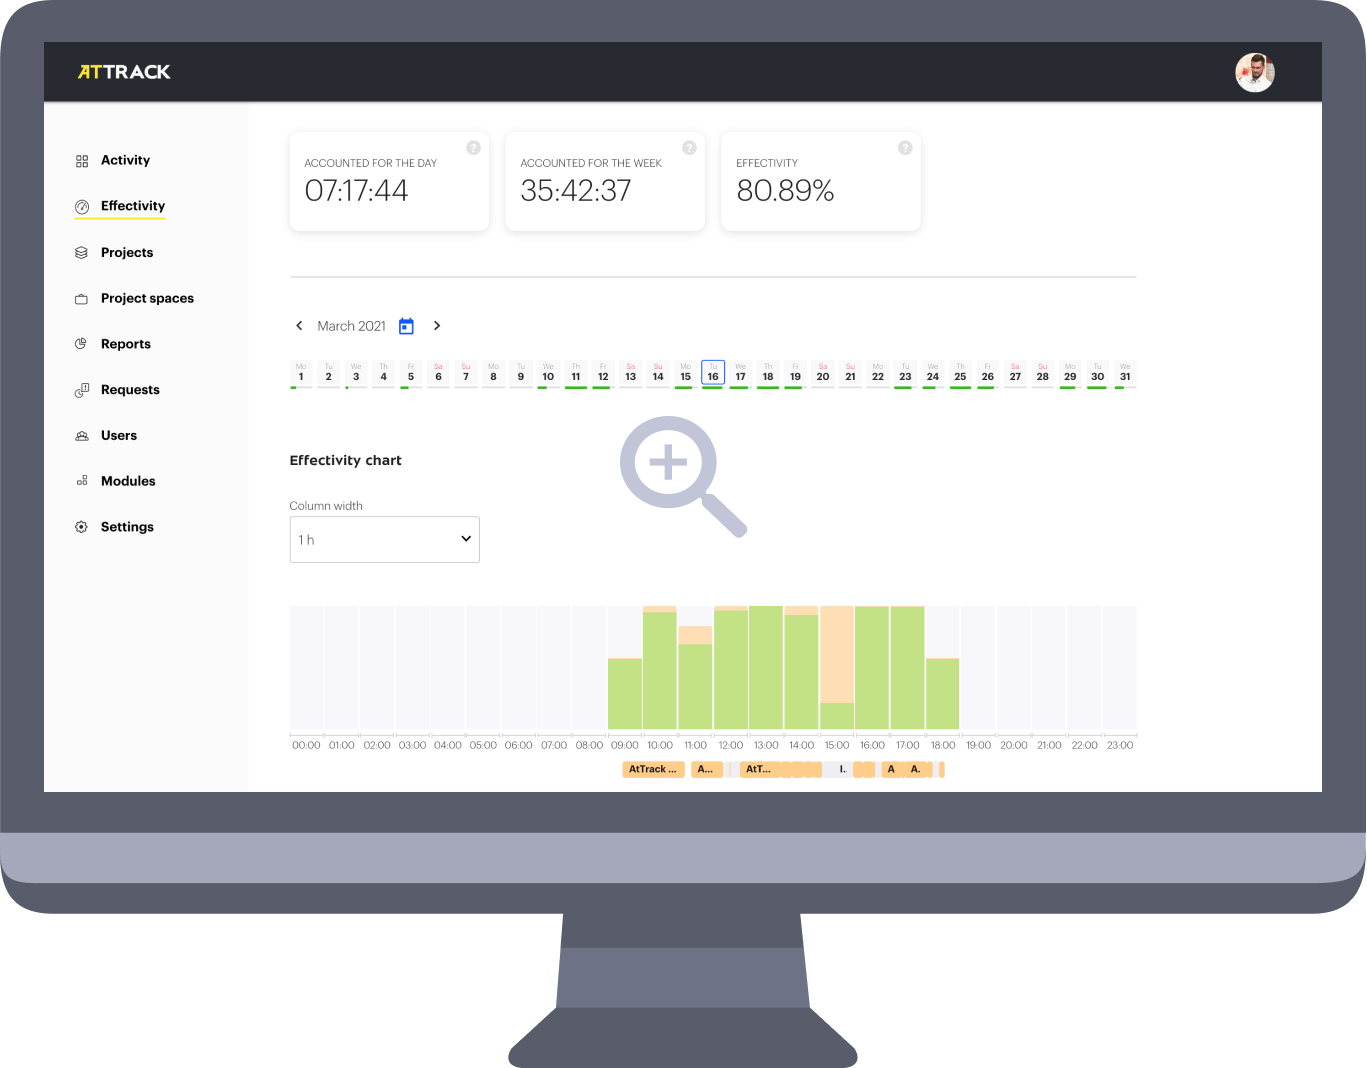
Task: Click the 'AtT...' activity segment below chart
Action: click(x=759, y=769)
